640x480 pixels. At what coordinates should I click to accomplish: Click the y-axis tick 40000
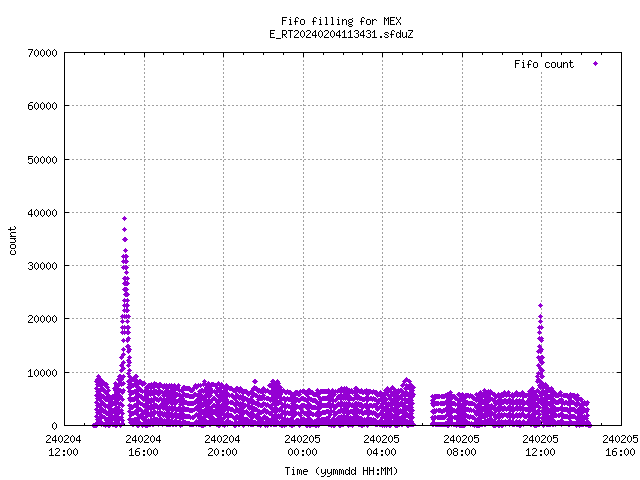point(42,213)
